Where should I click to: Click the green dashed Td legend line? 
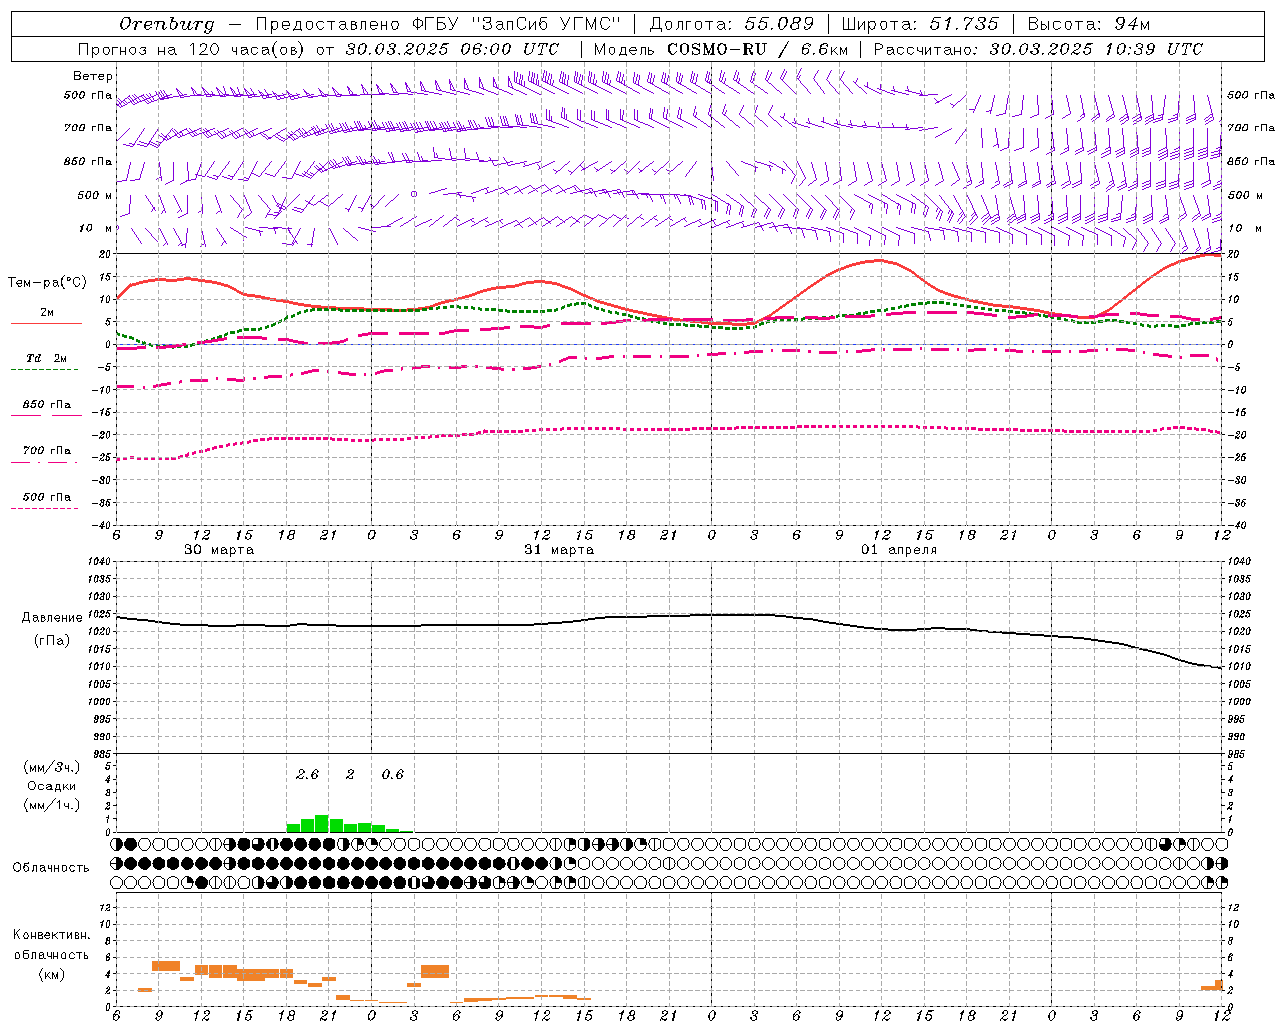click(44, 370)
